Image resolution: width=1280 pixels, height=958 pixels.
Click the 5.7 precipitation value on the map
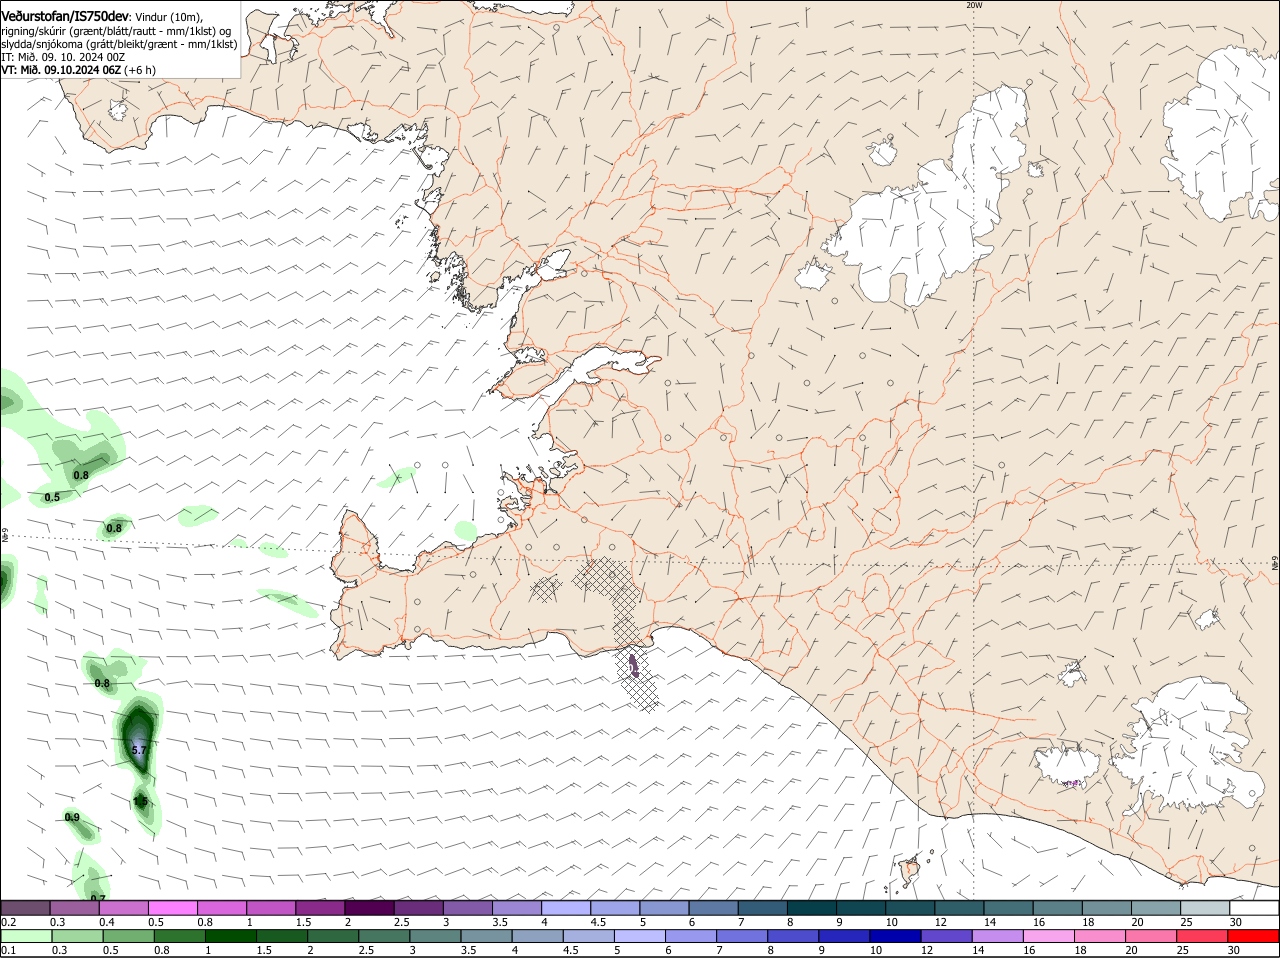139,750
